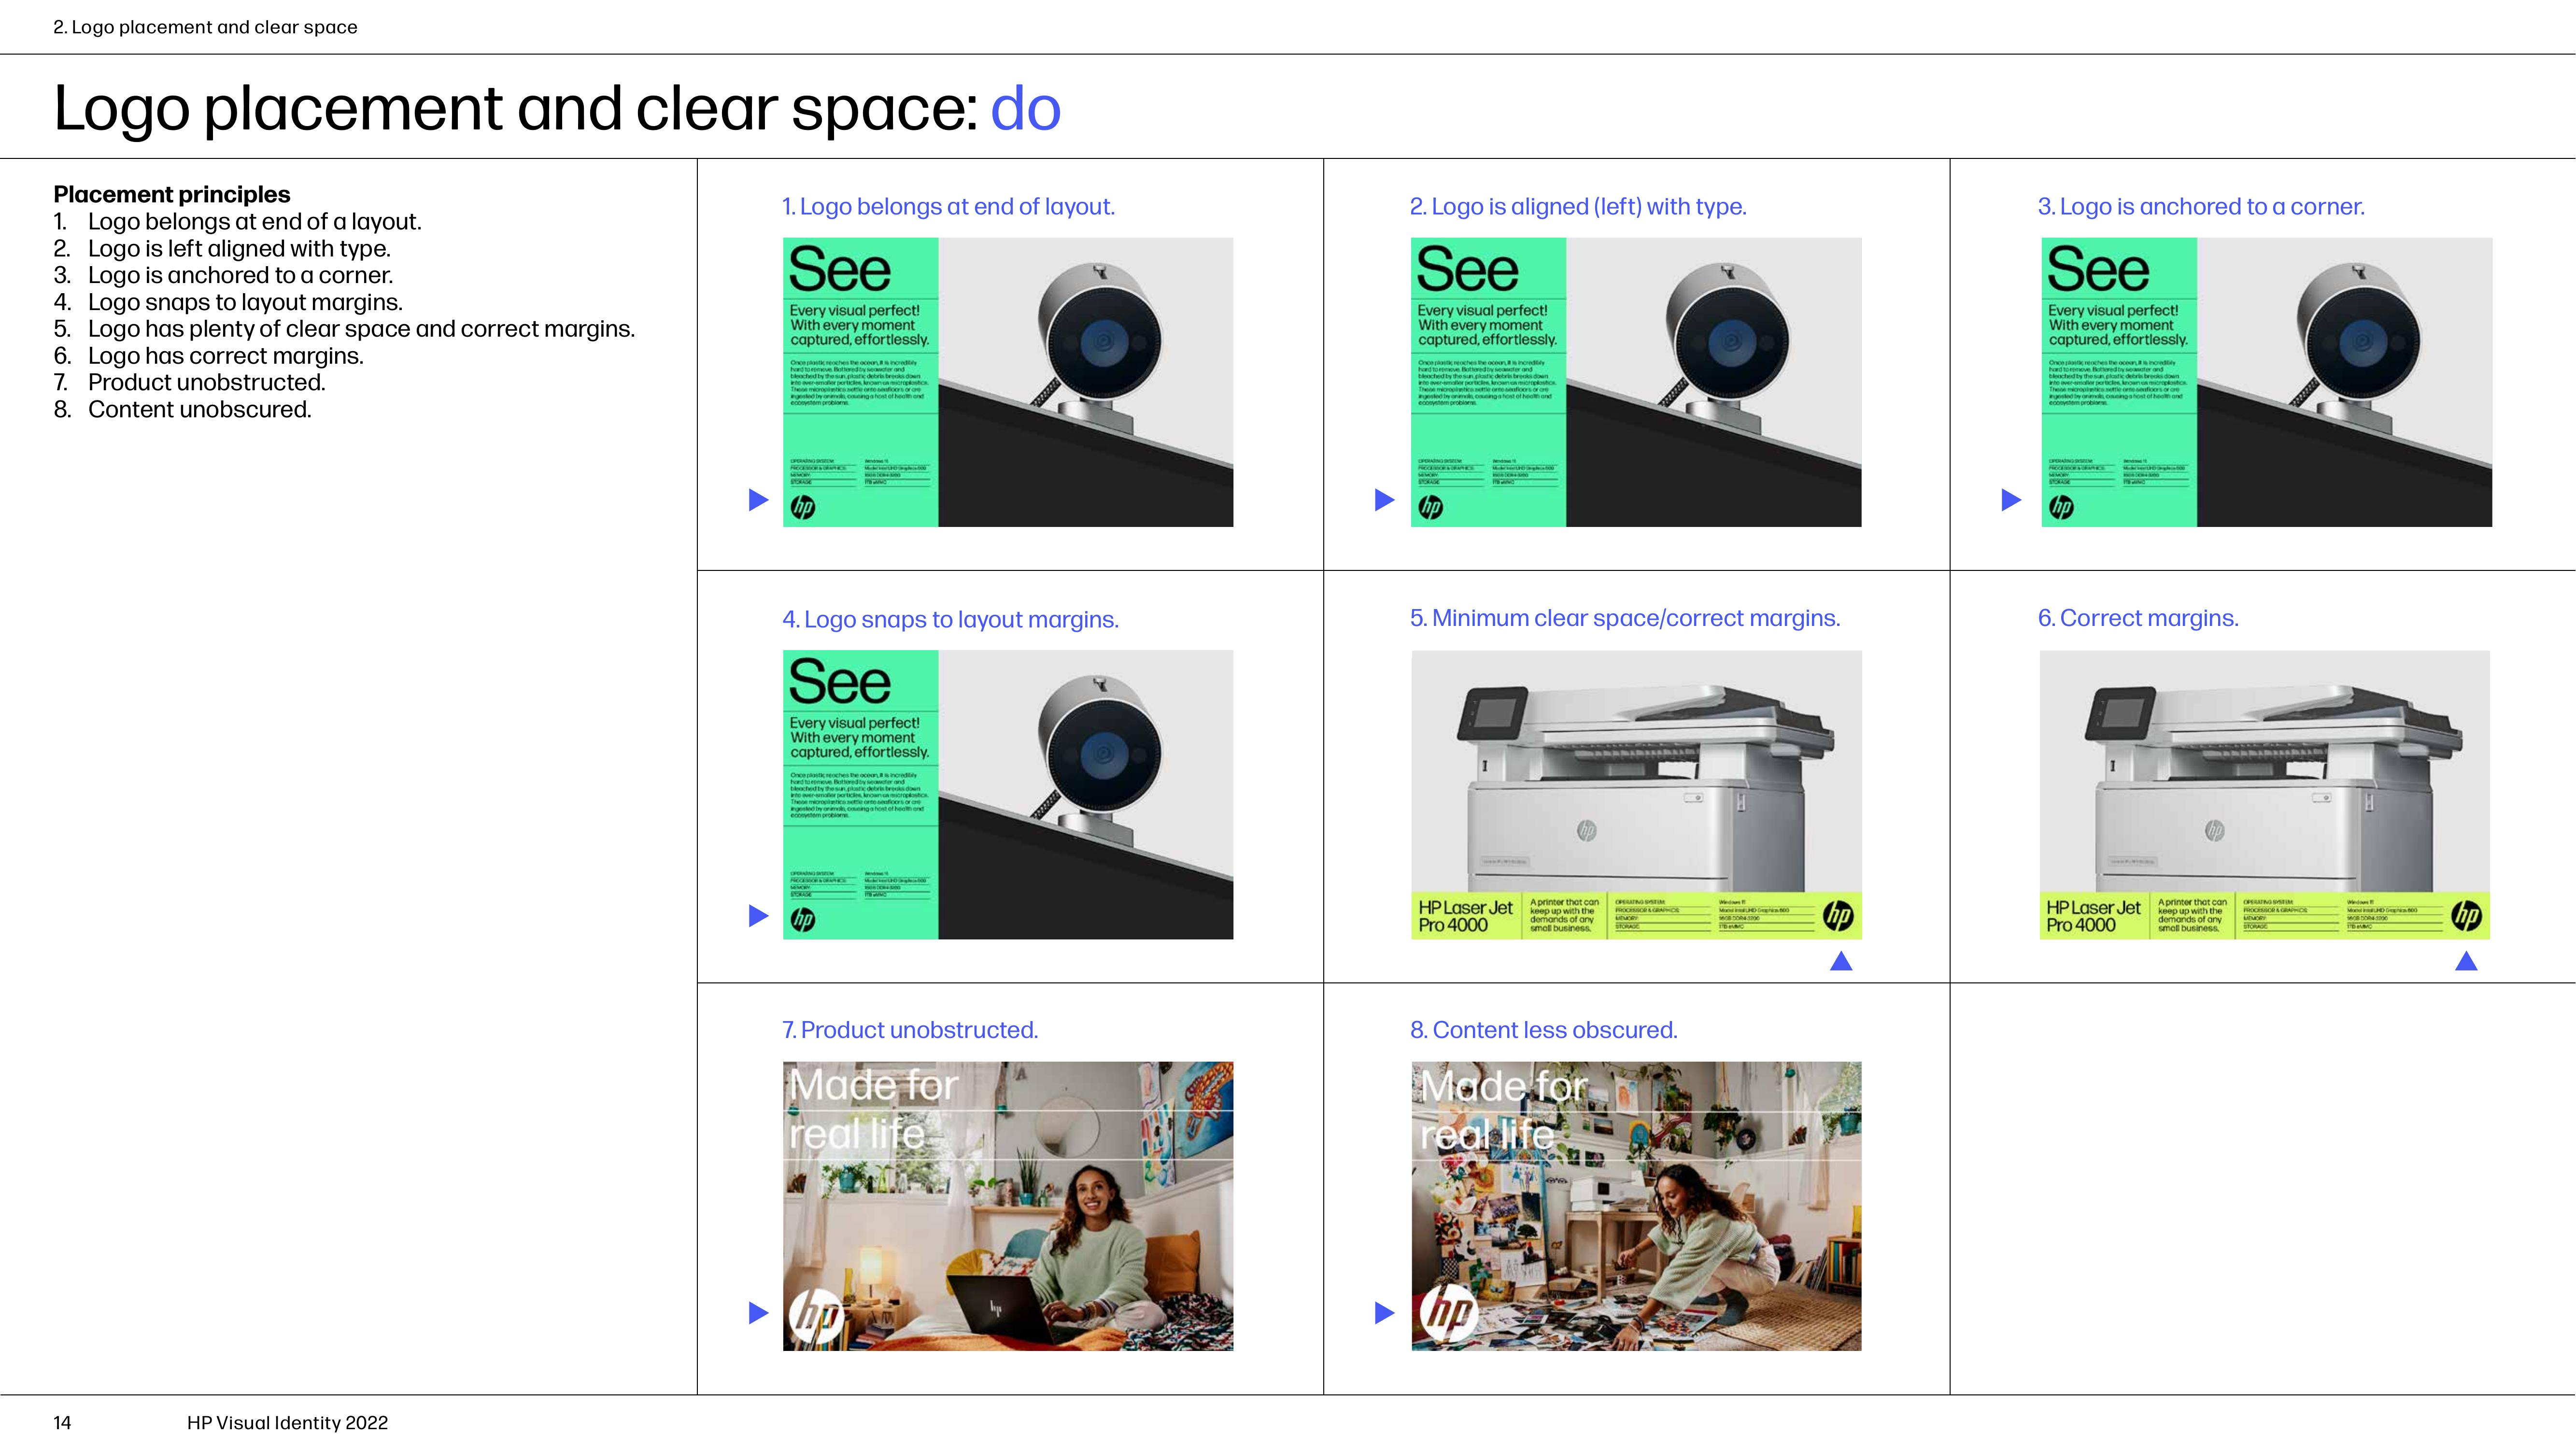Click caption '5. Minimum clear space/correct margins.'

point(1625,618)
